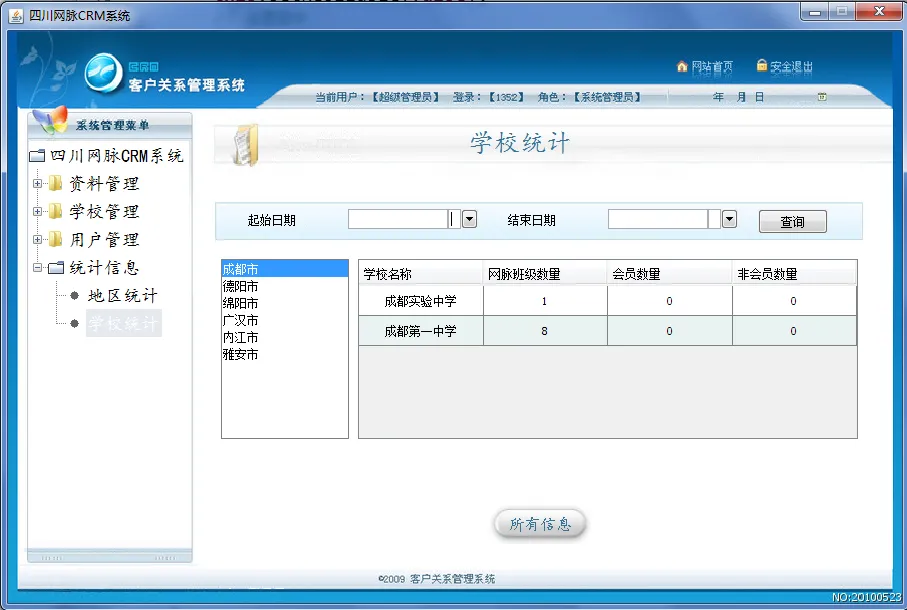
Task: Expand the 学校管理 tree node
Action: coord(38,212)
